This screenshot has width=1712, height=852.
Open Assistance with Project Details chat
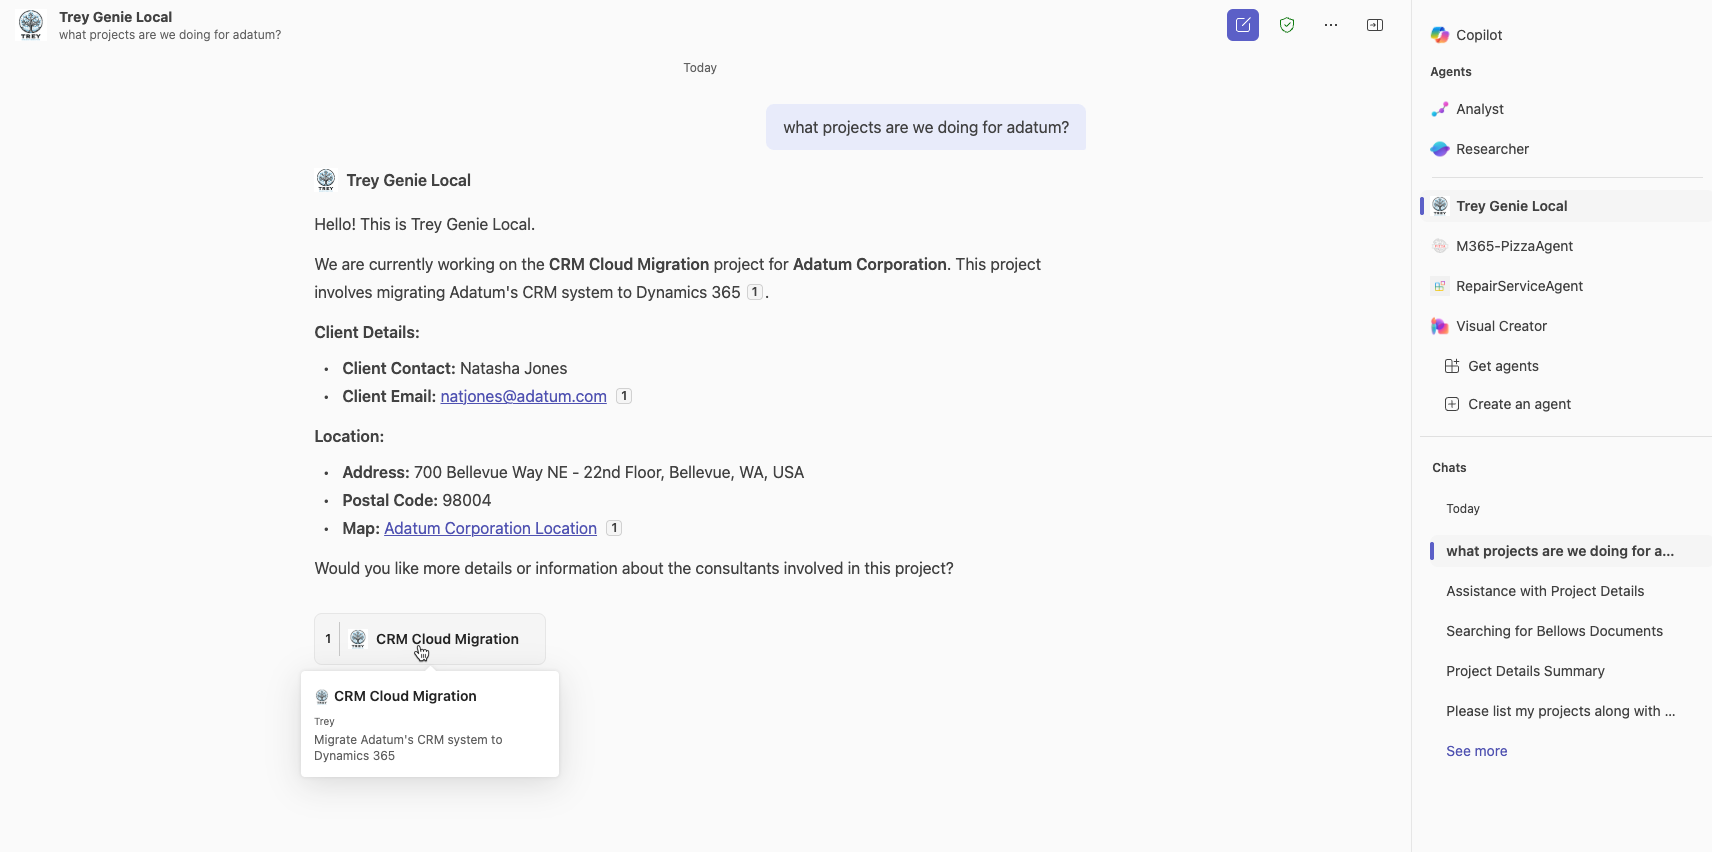tap(1545, 591)
